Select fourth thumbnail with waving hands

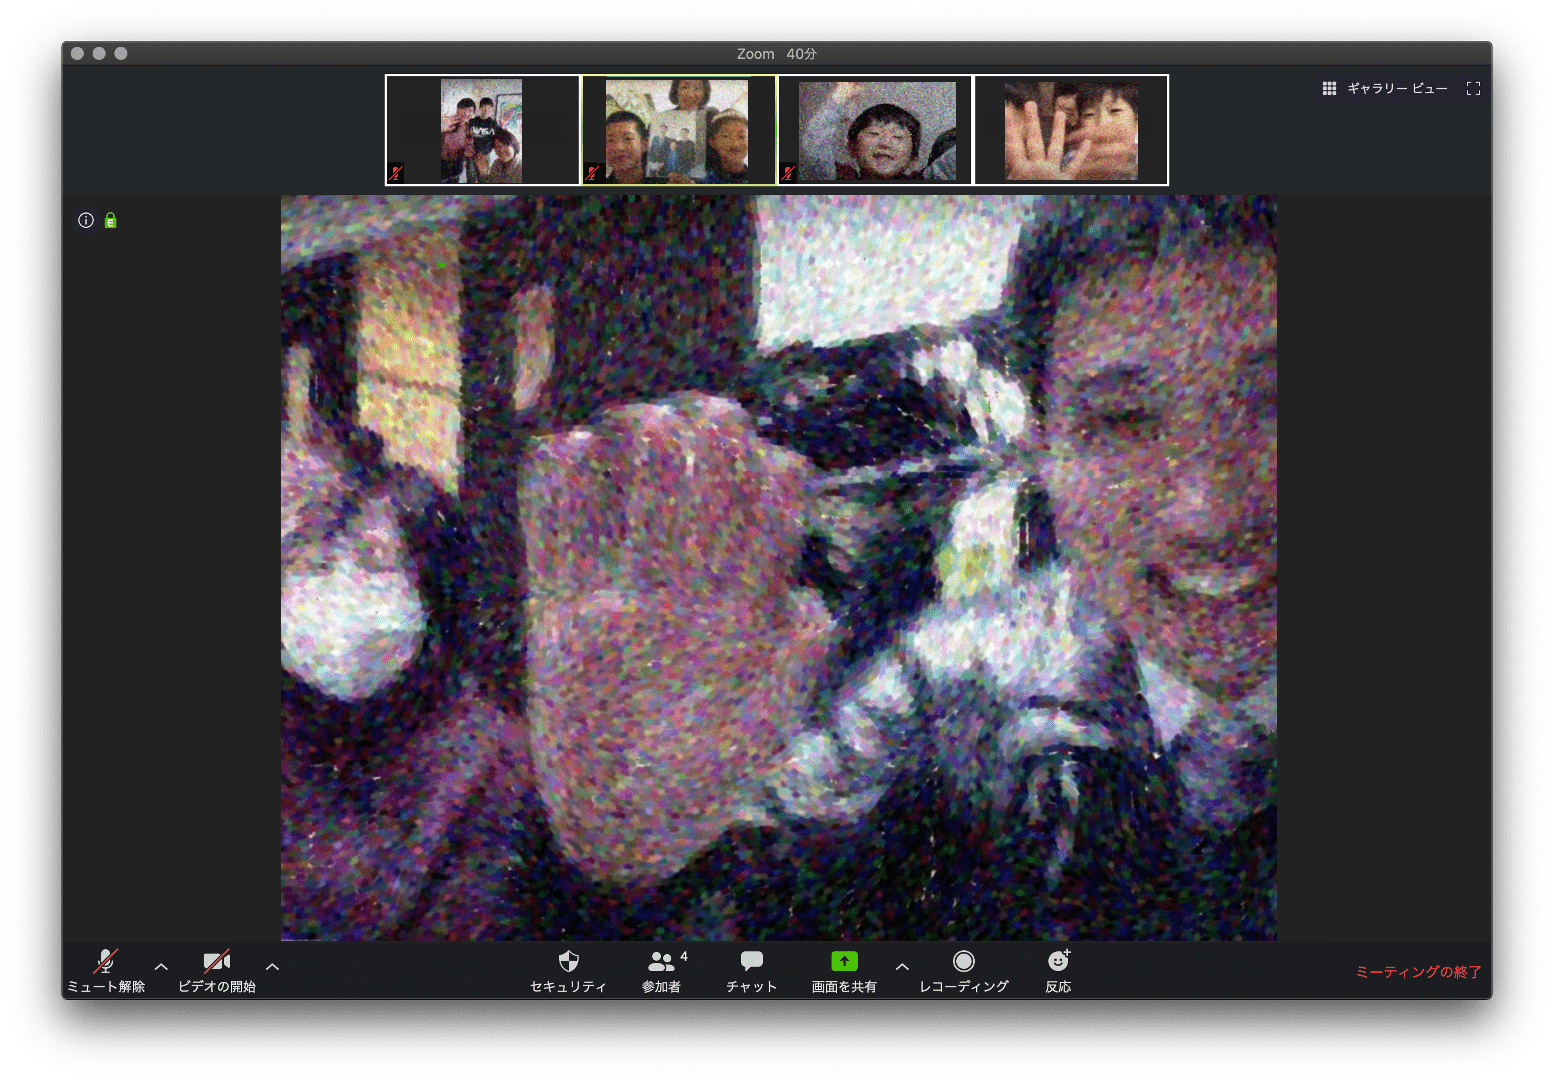tap(1071, 130)
